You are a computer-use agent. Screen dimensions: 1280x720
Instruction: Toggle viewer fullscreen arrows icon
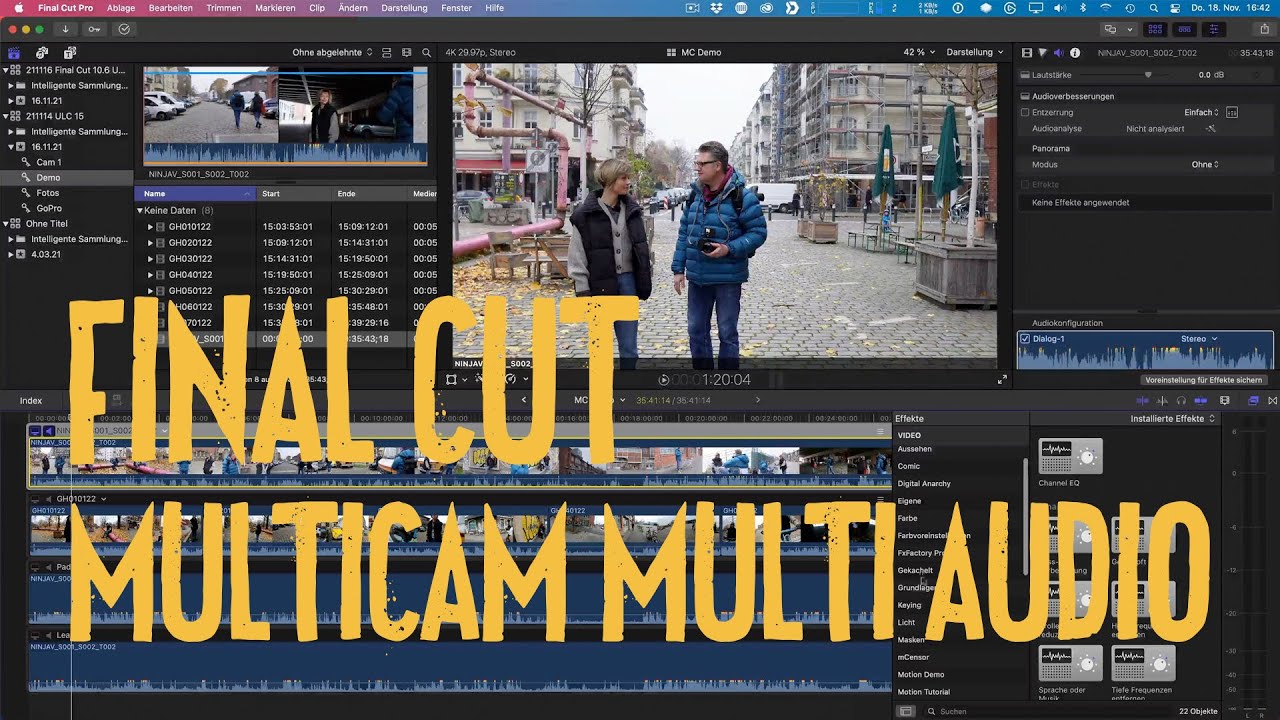[x=1002, y=380]
